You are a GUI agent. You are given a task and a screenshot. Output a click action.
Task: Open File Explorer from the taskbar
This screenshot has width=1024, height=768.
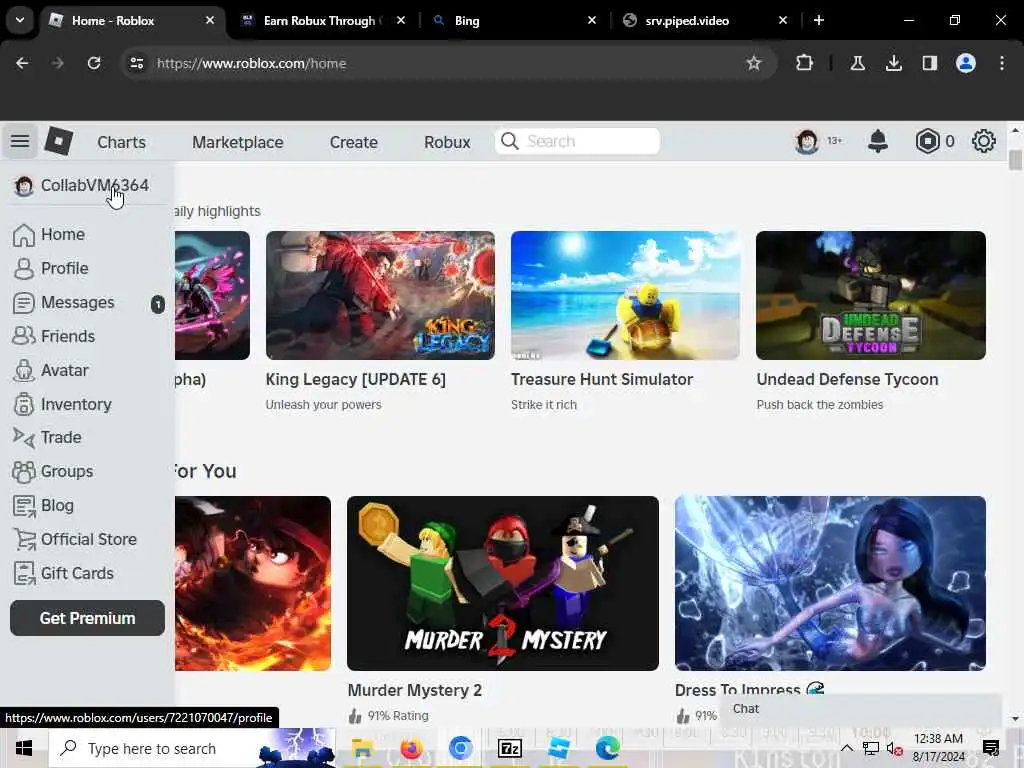point(362,748)
